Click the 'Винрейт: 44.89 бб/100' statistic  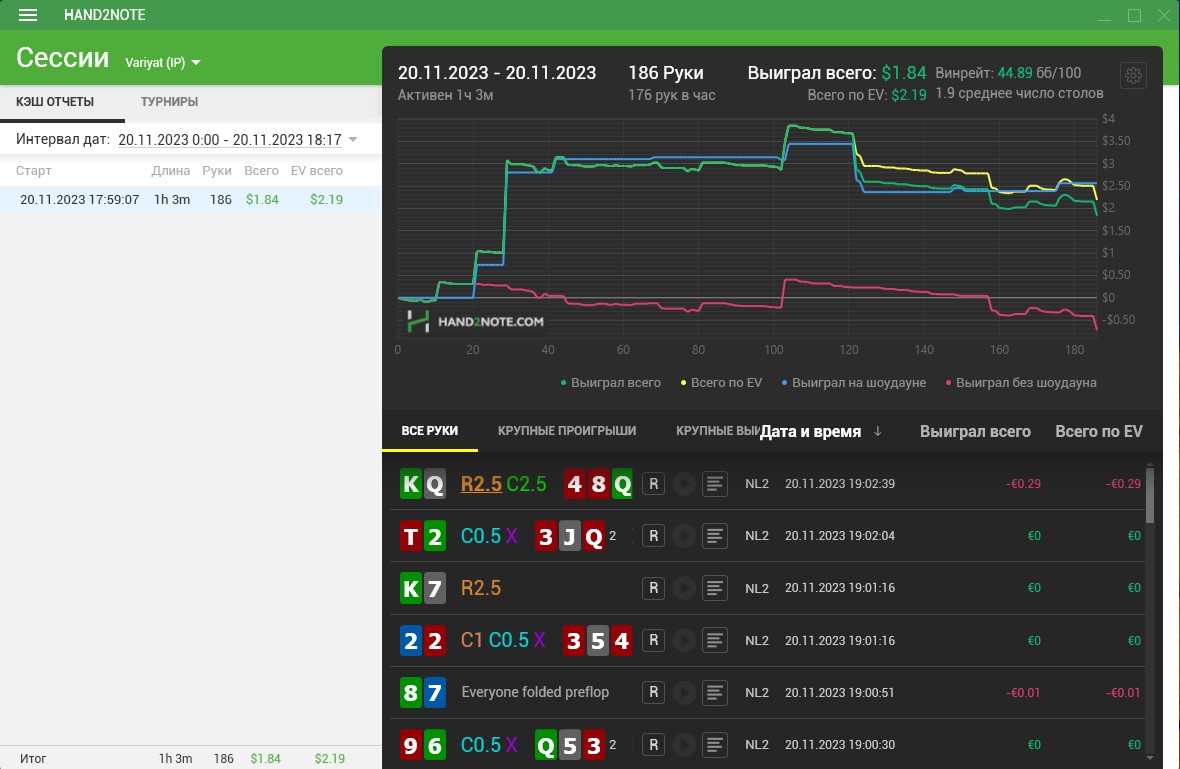(1008, 73)
